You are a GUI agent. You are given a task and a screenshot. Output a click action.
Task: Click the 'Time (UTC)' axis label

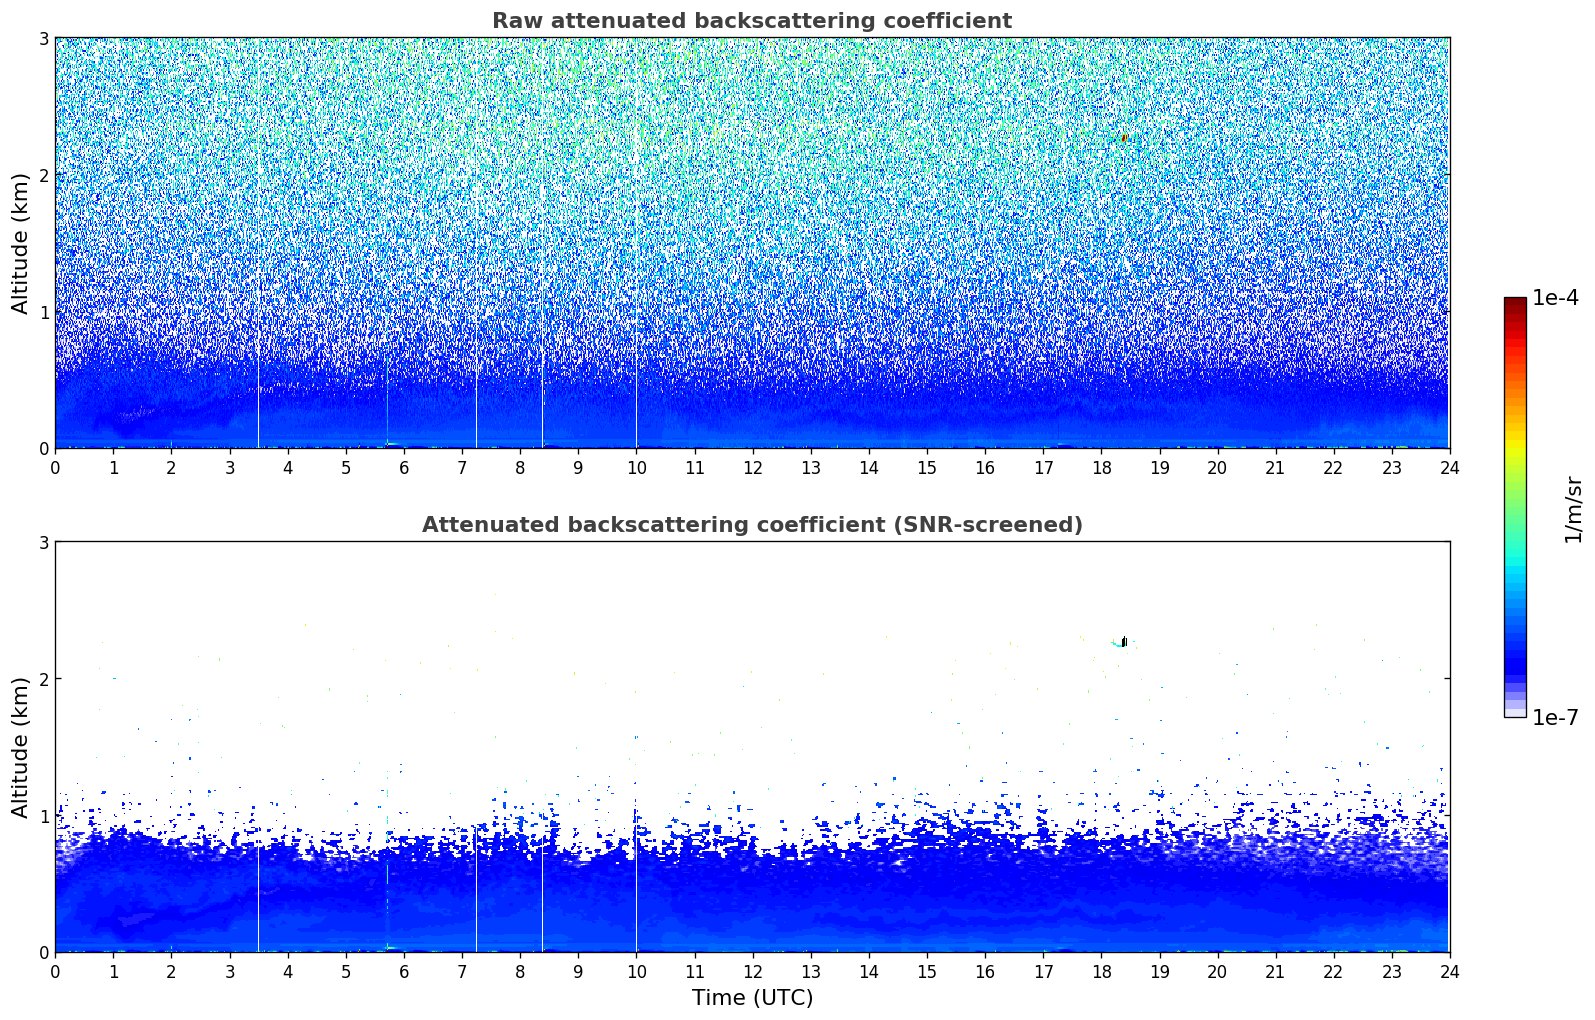pyautogui.click(x=752, y=997)
